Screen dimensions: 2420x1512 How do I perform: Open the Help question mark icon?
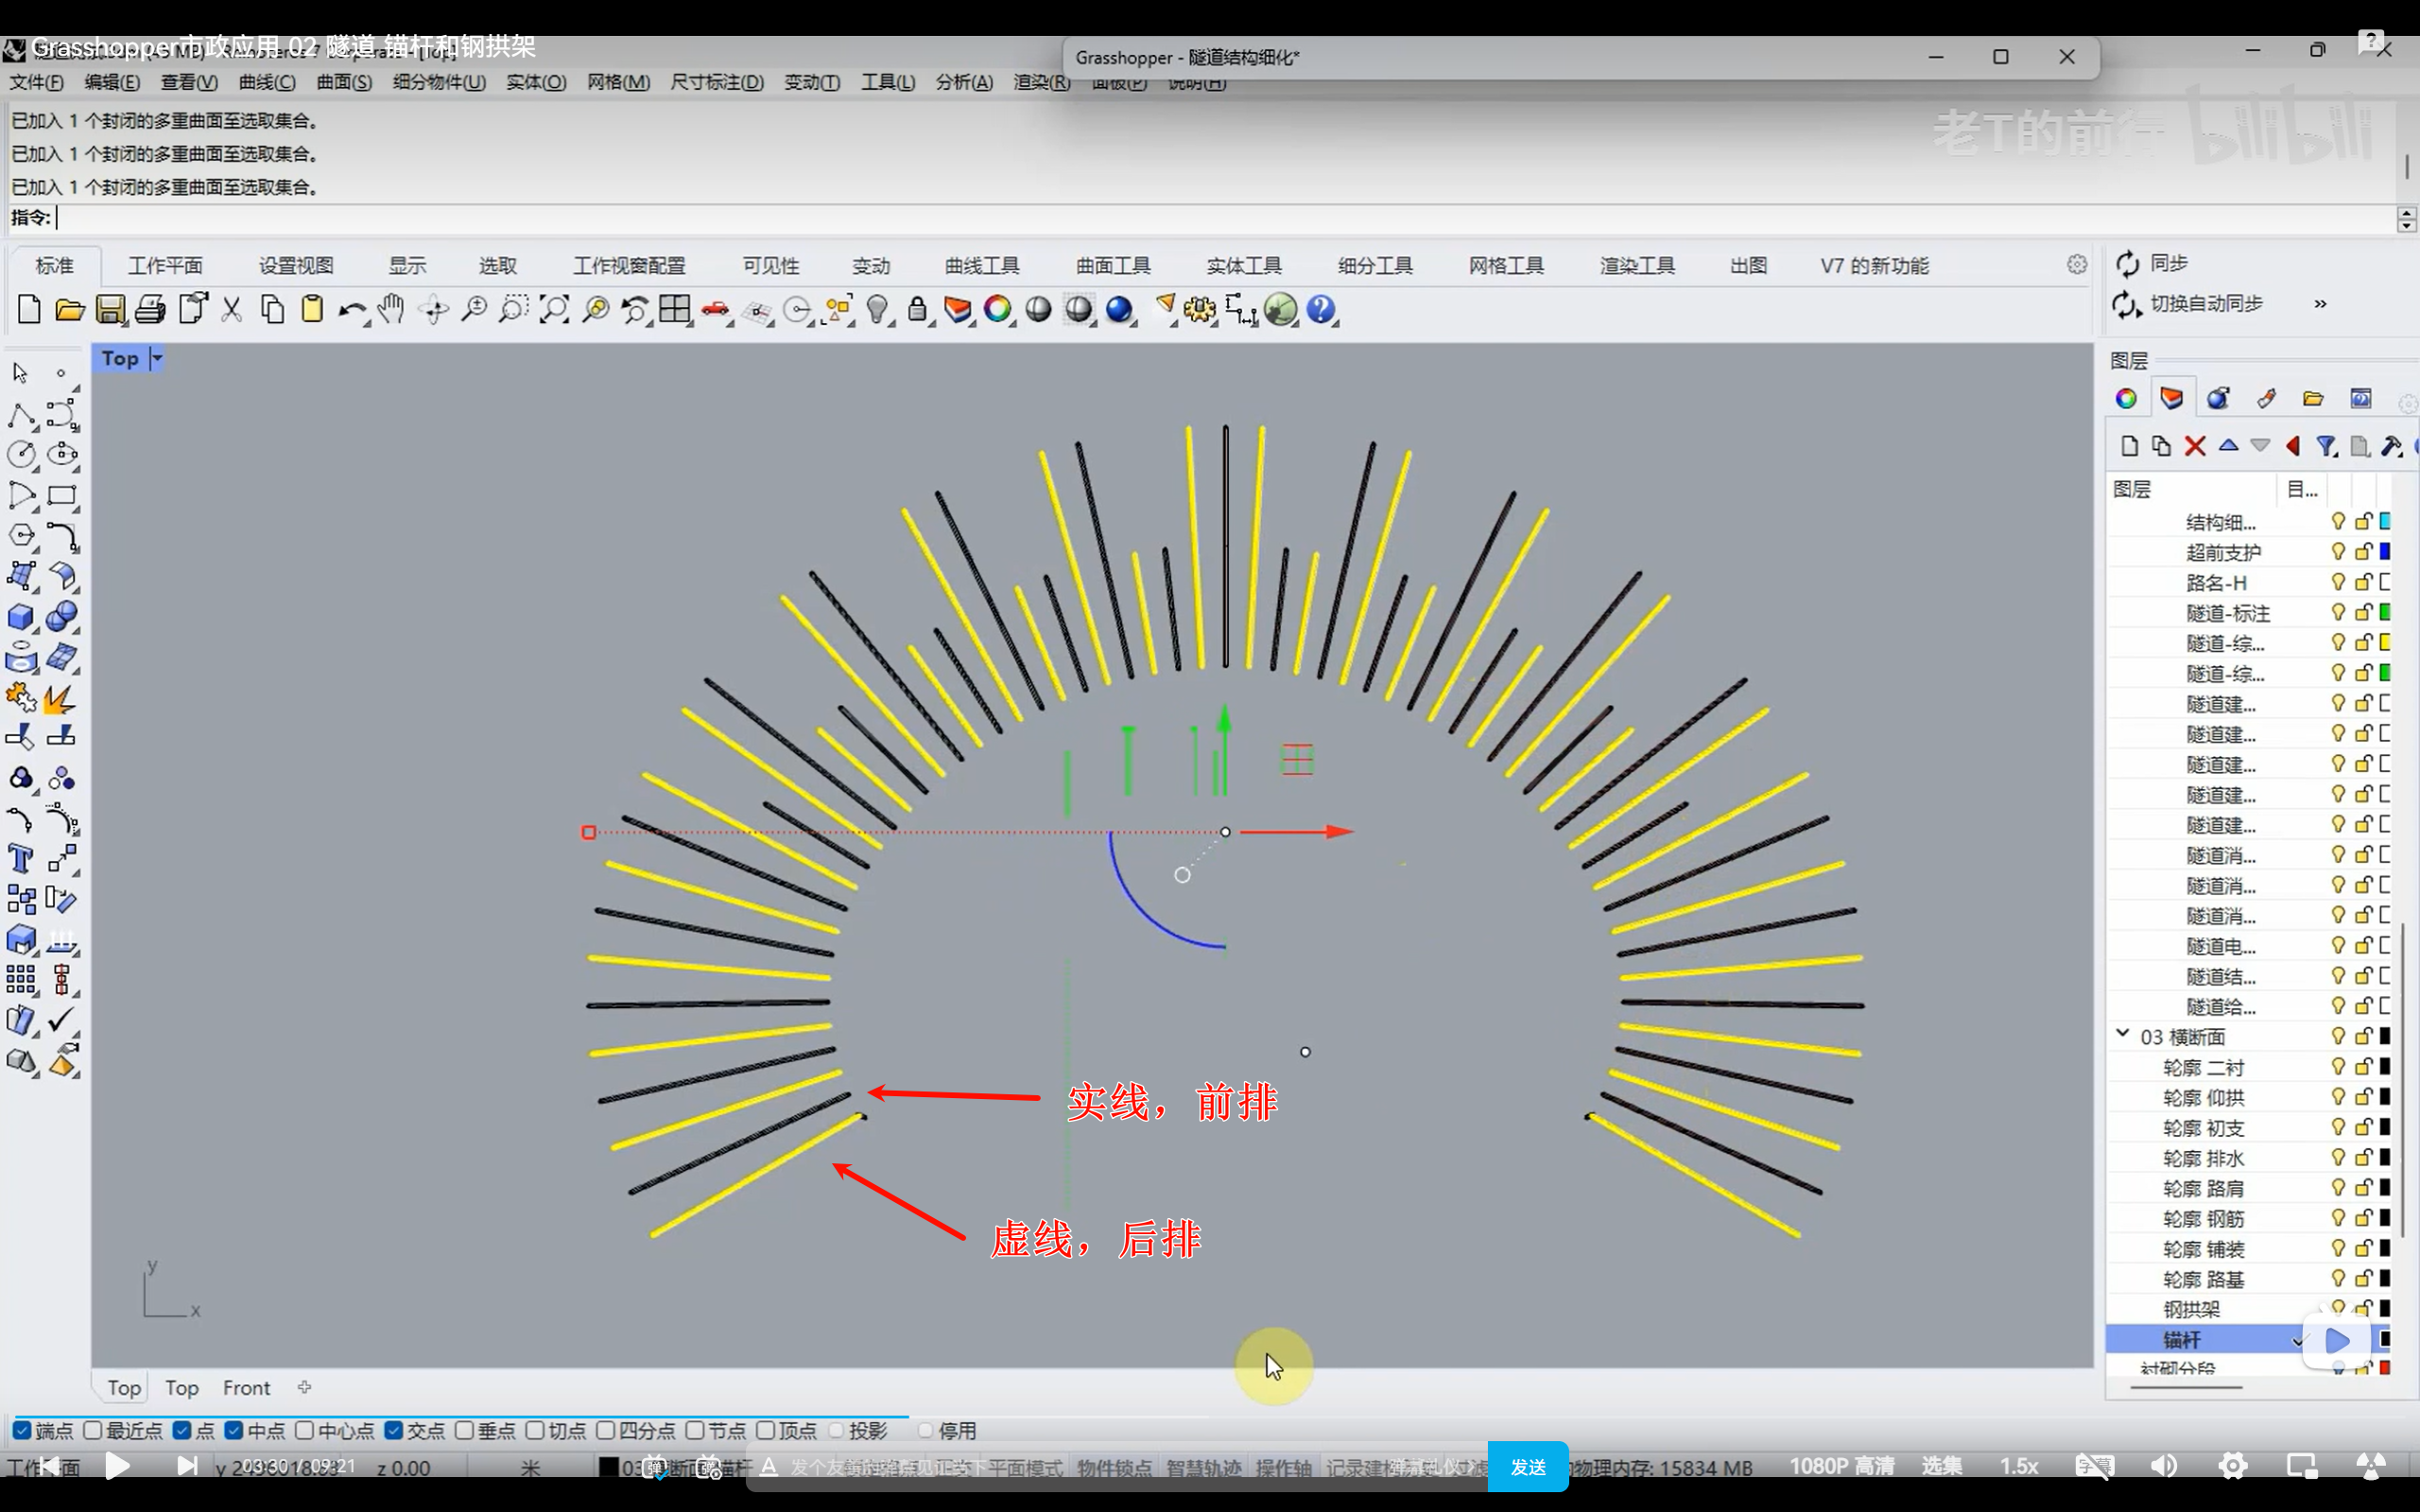pyautogui.click(x=1321, y=310)
